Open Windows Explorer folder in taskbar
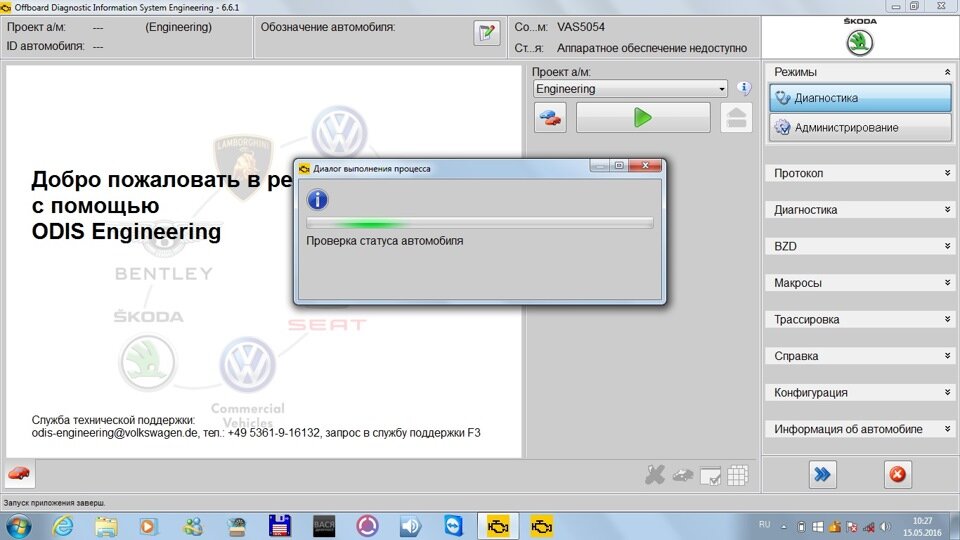 click(x=106, y=526)
